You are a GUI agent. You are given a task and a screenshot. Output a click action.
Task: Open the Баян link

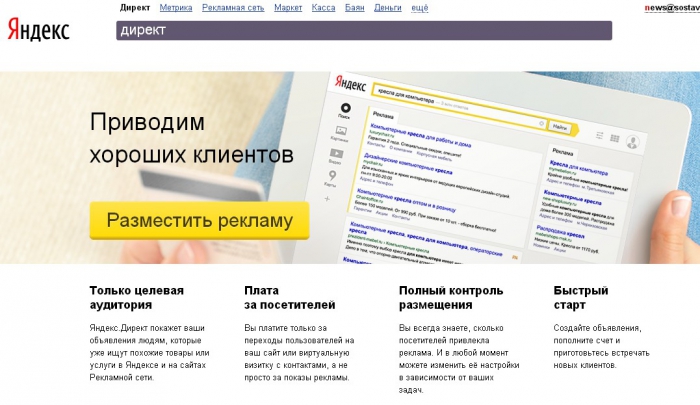(x=354, y=8)
